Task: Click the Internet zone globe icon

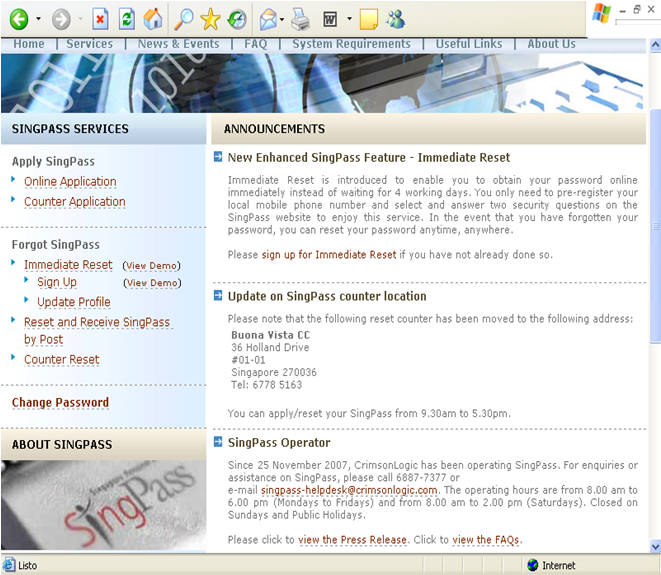Action: (x=532, y=565)
